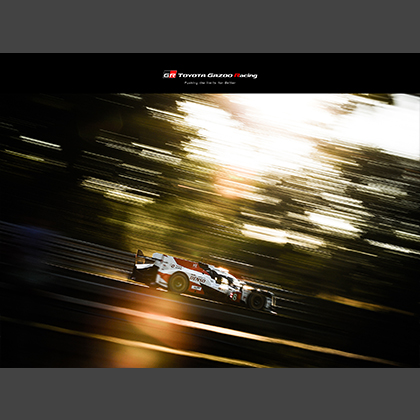Image resolution: width=420 pixels, height=420 pixels.
Task: Click the black header band behind the logo
Action: [x=210, y=73]
